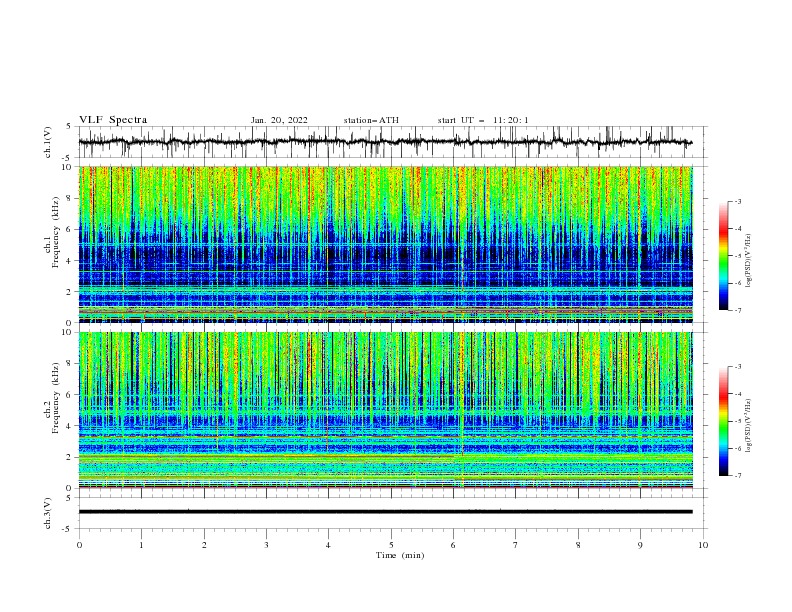
Task: Click the "VLF Spectra" title text
Action: pos(113,120)
